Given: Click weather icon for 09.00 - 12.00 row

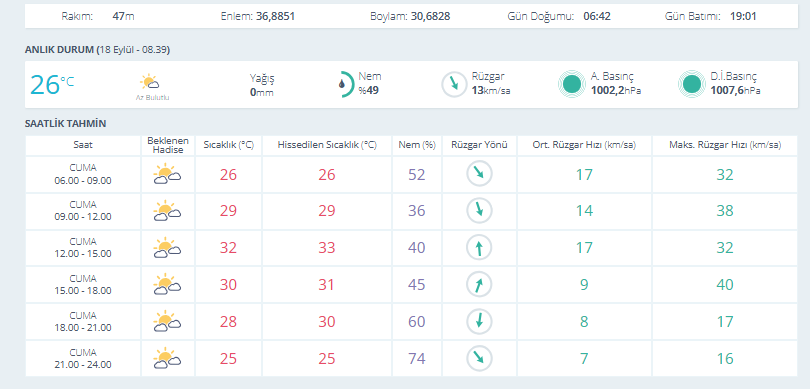Looking at the screenshot, I should pos(167,211).
